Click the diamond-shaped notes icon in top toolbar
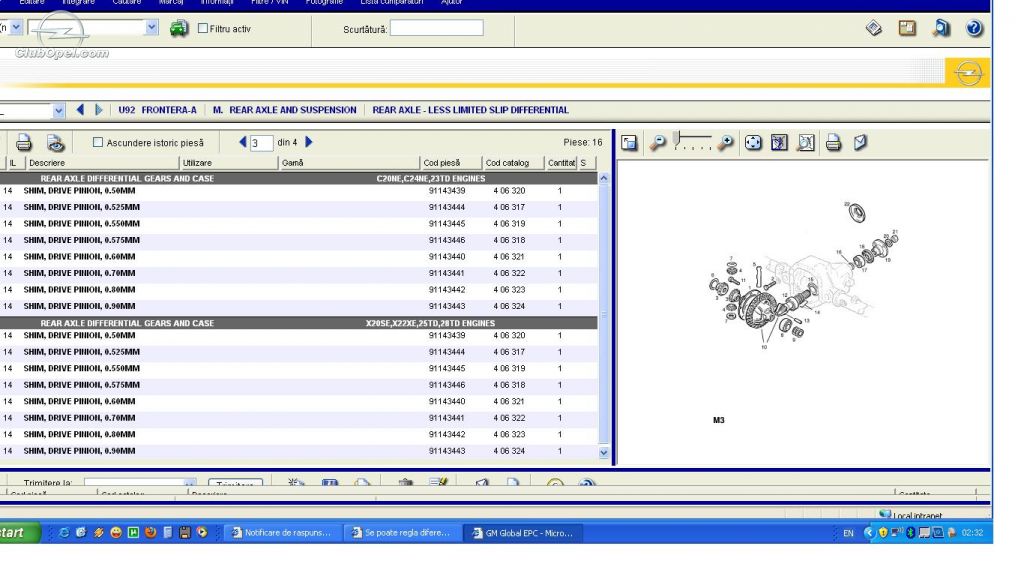The width and height of the screenshot is (1024, 576). tap(874, 28)
